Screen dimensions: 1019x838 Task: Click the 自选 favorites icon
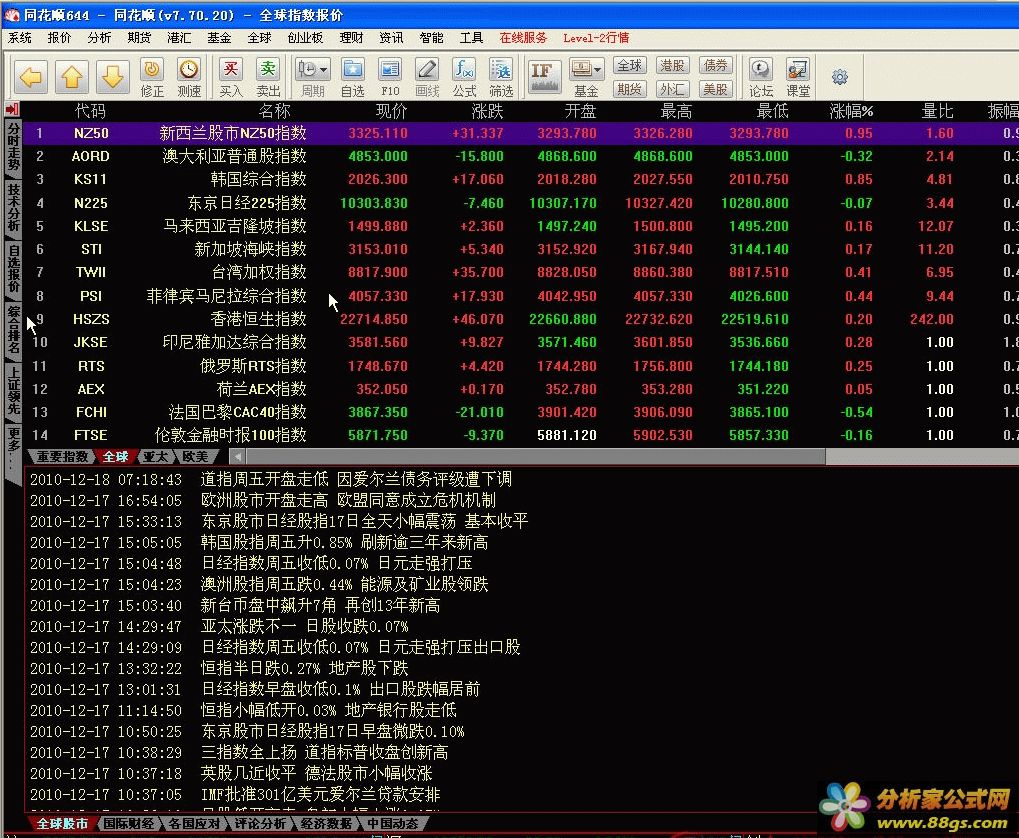(353, 77)
